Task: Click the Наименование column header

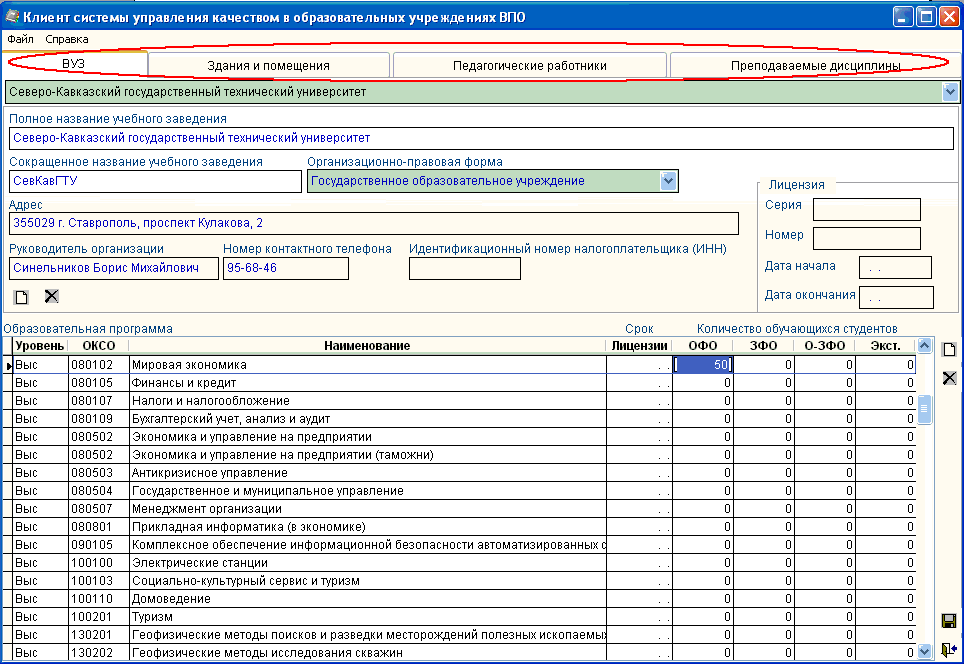Action: click(367, 346)
